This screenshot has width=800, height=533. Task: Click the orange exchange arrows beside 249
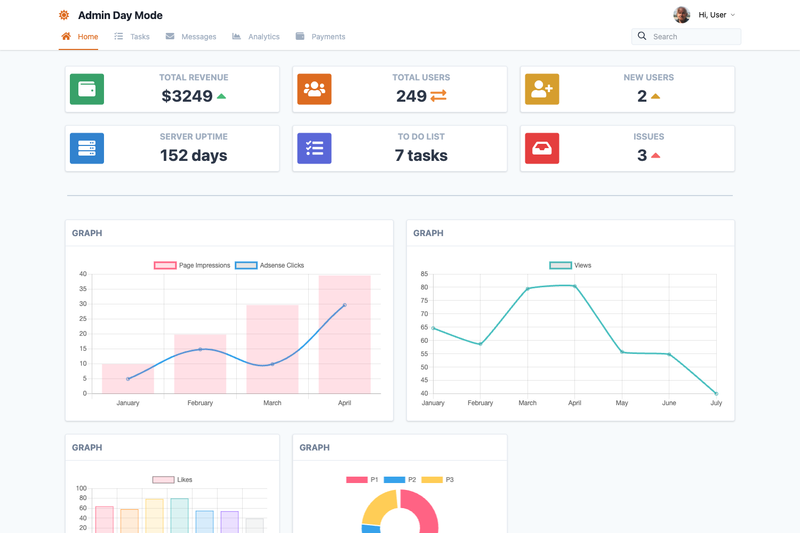tap(438, 96)
